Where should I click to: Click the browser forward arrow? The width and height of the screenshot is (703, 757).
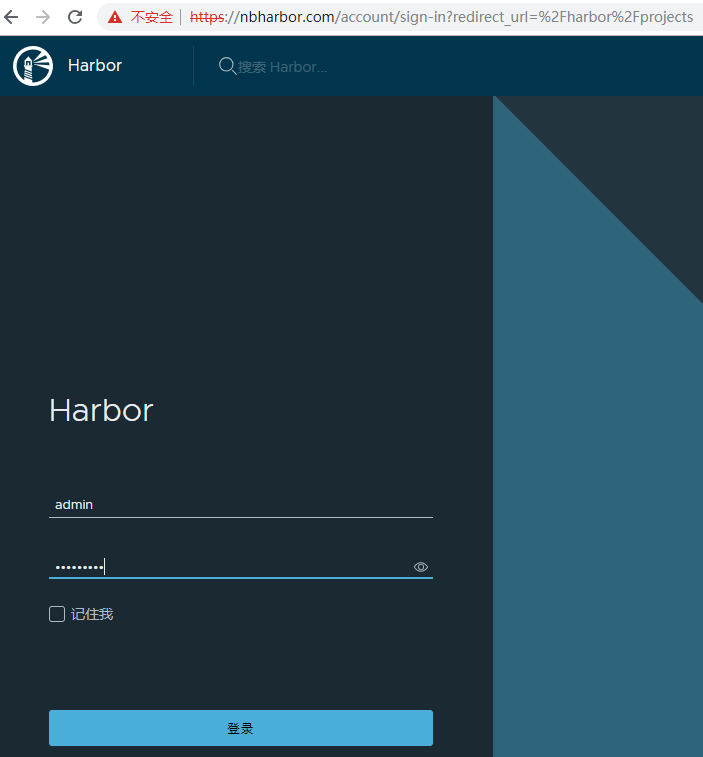[43, 17]
